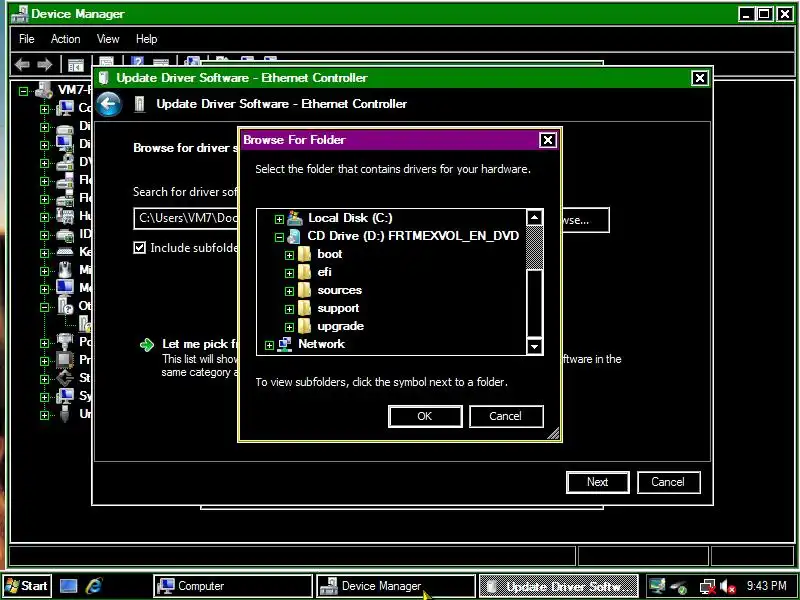Open the View menu
The height and width of the screenshot is (600, 800).
tap(108, 39)
